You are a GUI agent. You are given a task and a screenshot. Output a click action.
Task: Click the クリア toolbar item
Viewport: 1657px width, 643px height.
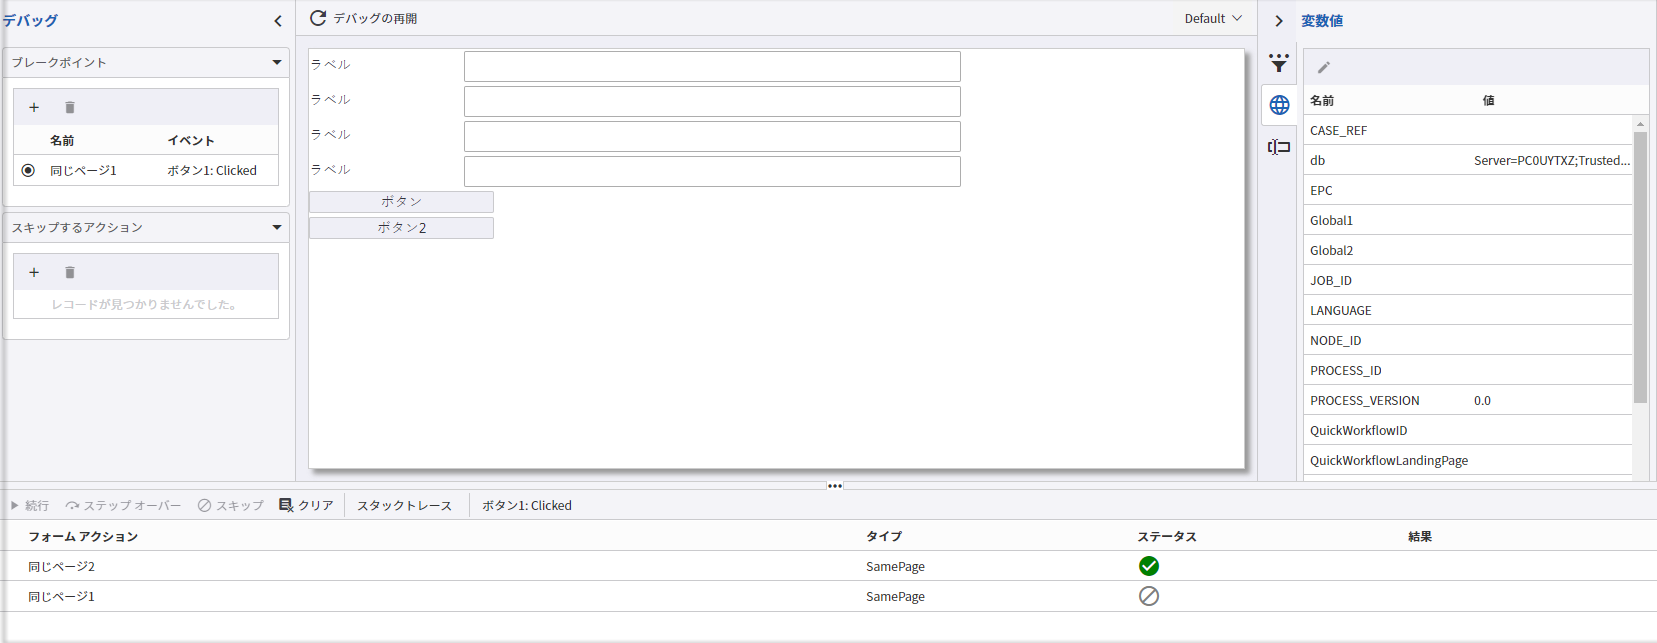pyautogui.click(x=306, y=505)
